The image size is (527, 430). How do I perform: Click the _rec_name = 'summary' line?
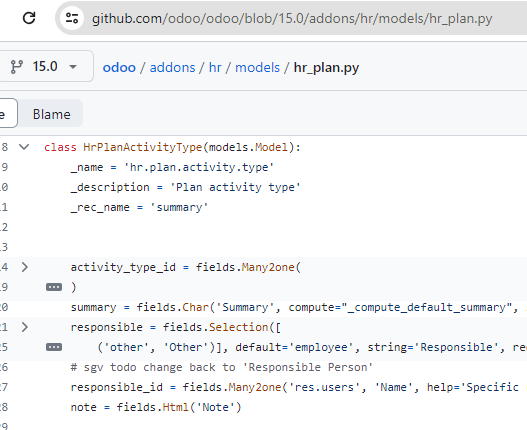pyautogui.click(x=139, y=207)
